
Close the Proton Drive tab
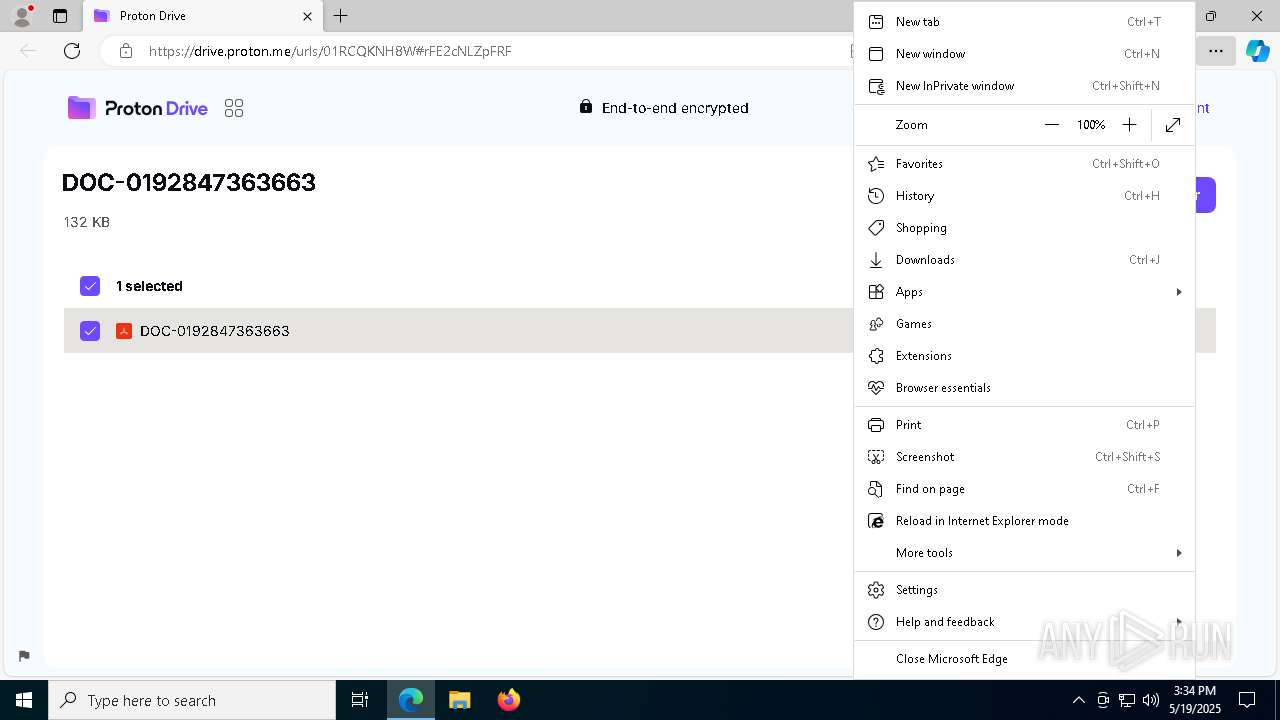pyautogui.click(x=307, y=16)
